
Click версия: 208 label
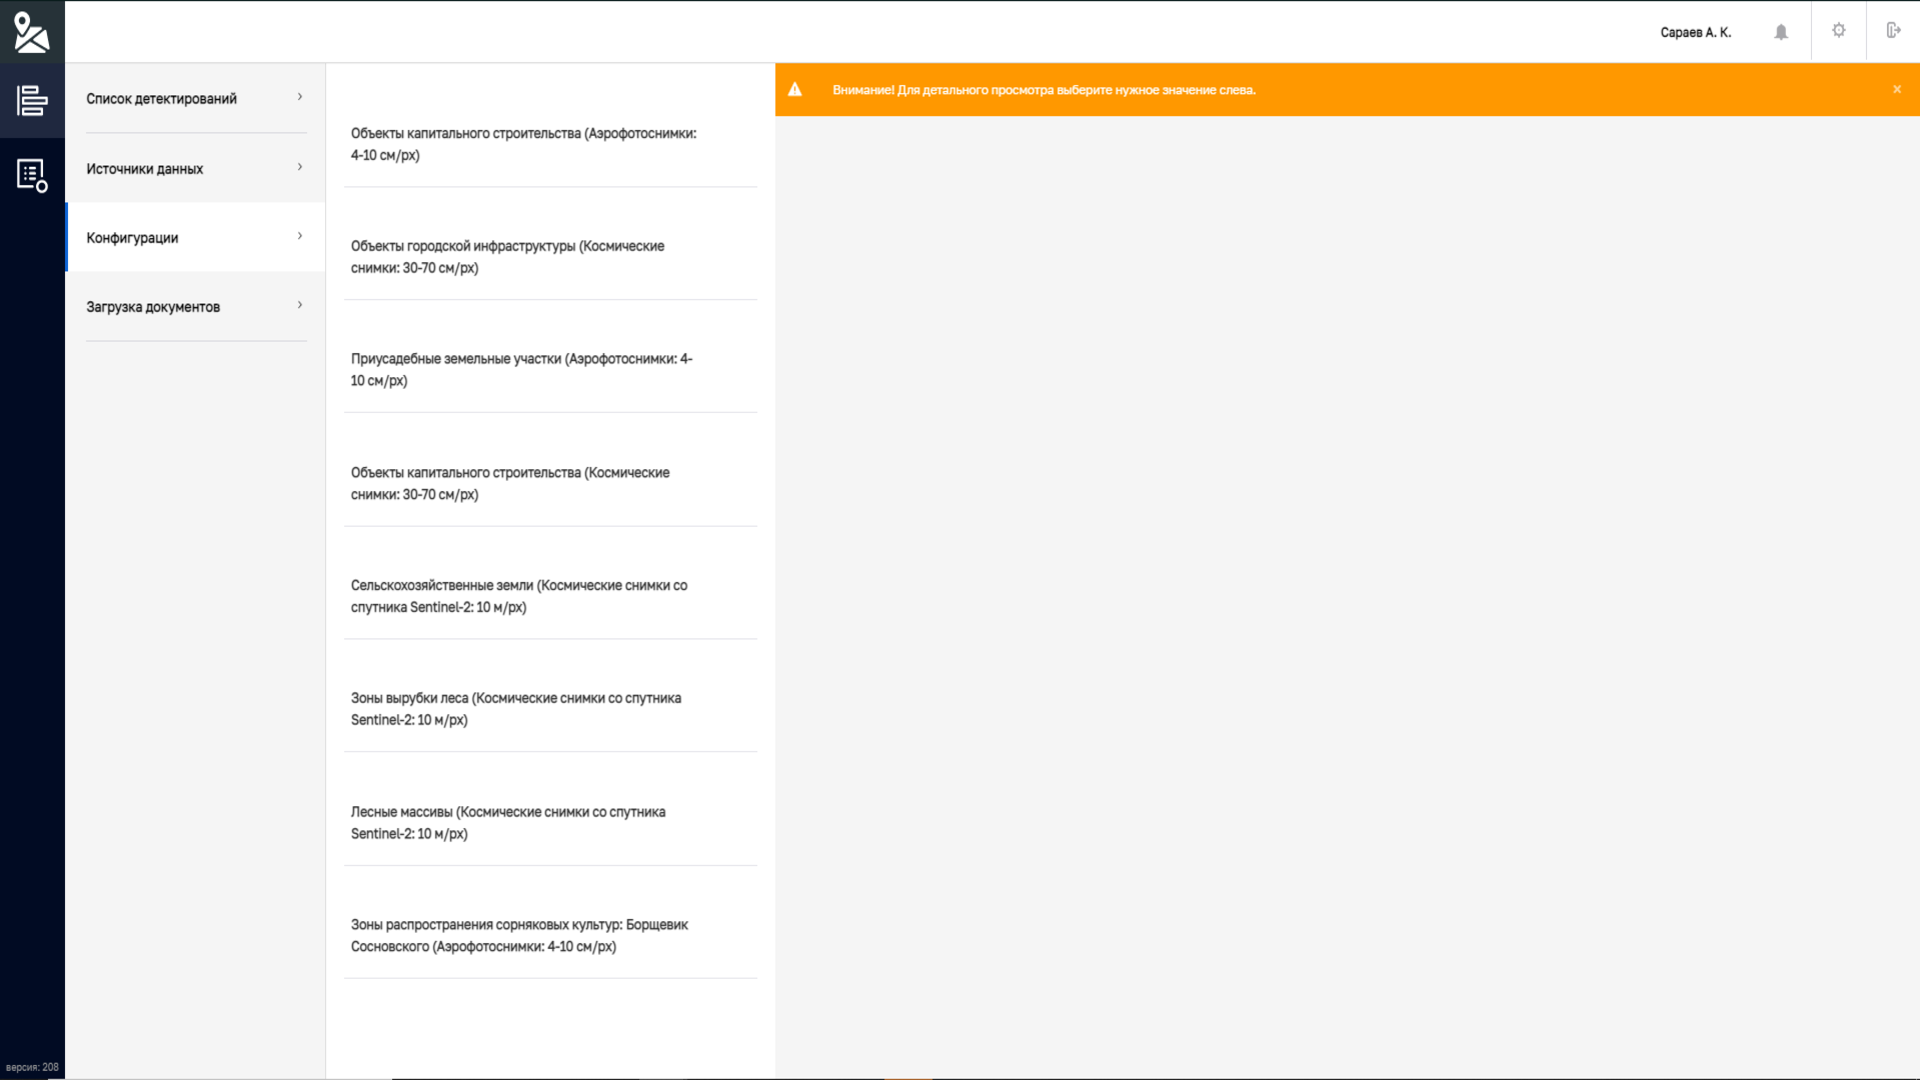(32, 1067)
